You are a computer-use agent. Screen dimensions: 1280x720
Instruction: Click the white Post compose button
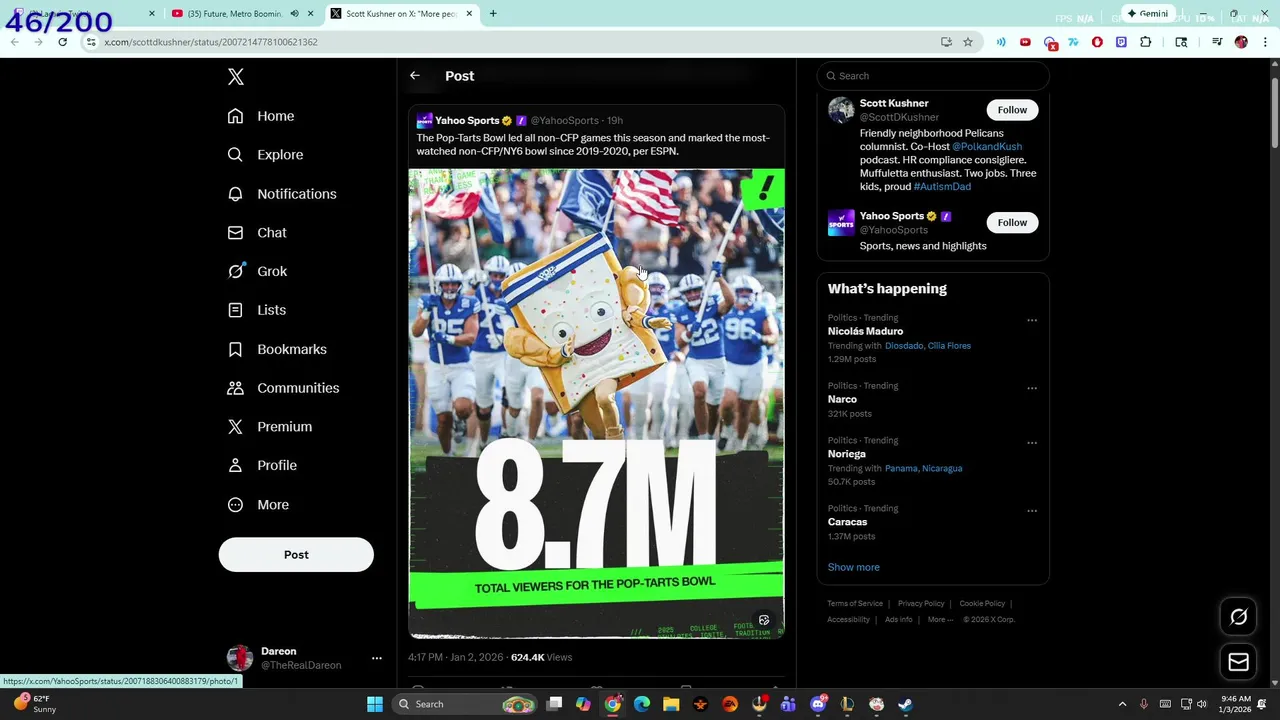pos(296,555)
